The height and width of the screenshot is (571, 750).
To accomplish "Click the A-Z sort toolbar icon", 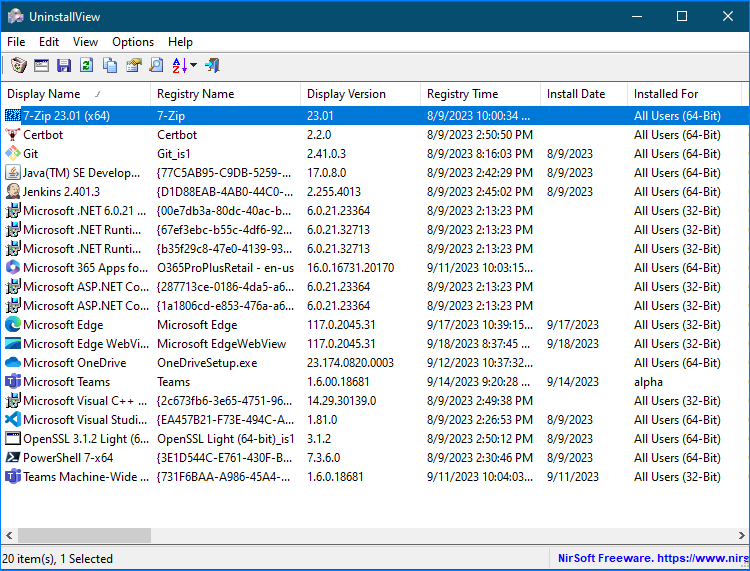I will [x=179, y=65].
